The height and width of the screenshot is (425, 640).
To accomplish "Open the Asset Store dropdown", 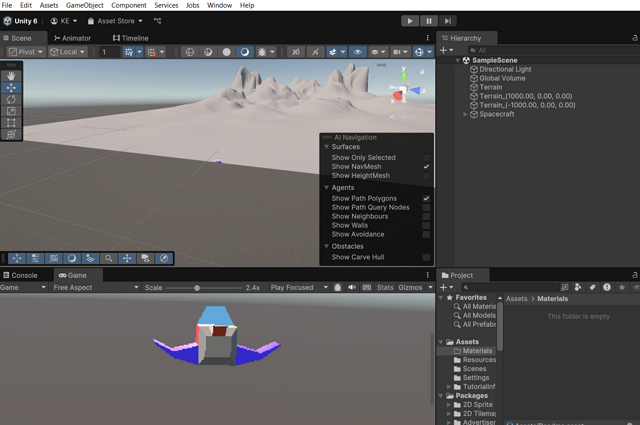I will (115, 21).
